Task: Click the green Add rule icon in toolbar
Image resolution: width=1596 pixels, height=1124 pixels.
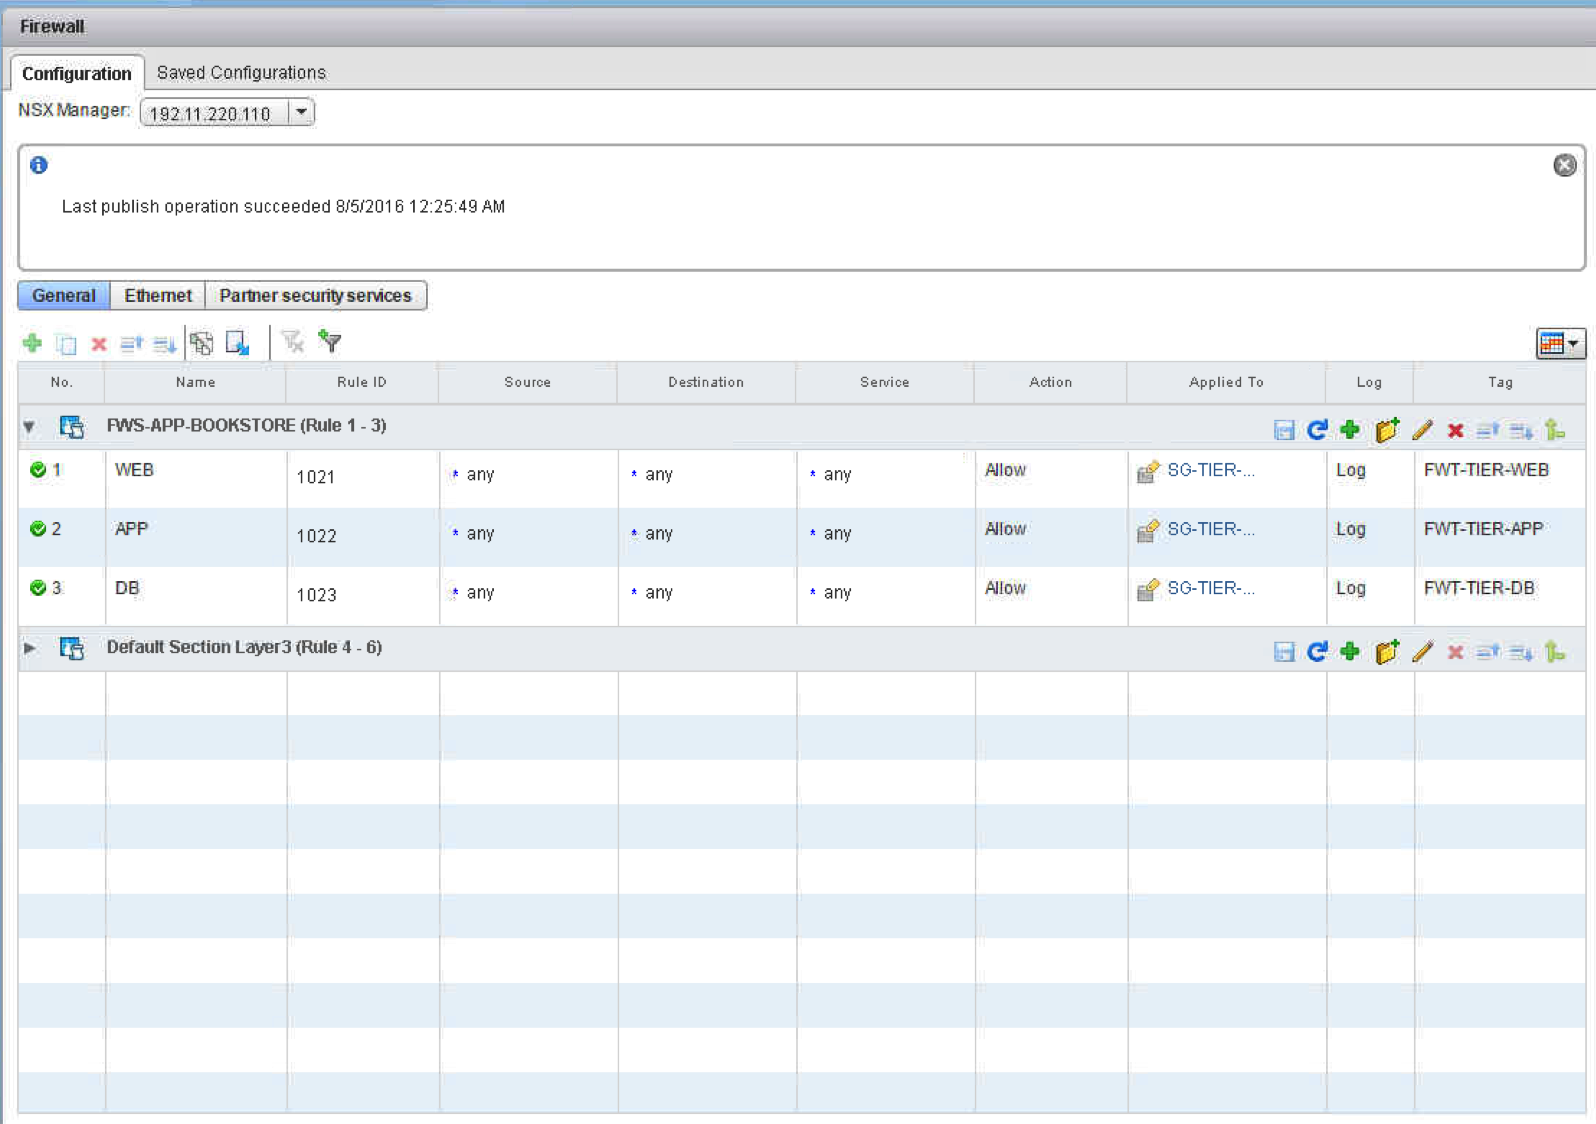Action: click(x=32, y=343)
